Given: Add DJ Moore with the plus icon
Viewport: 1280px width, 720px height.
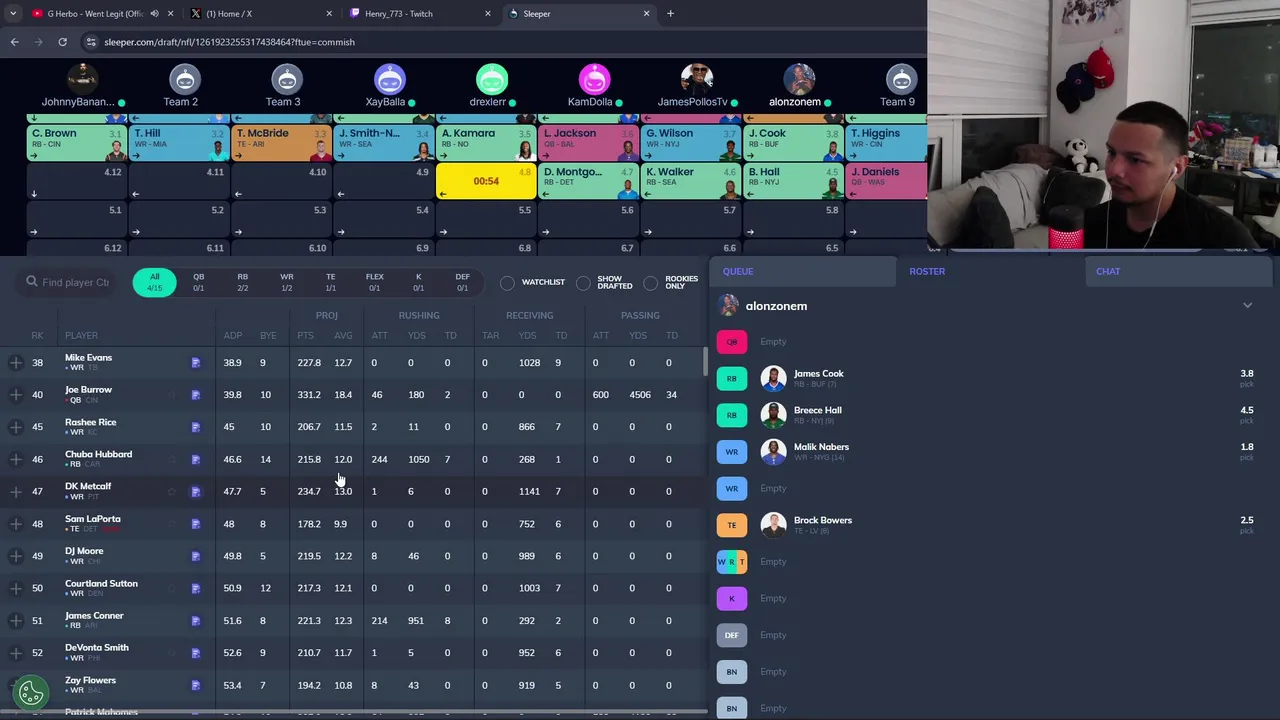Looking at the screenshot, I should tap(16, 556).
